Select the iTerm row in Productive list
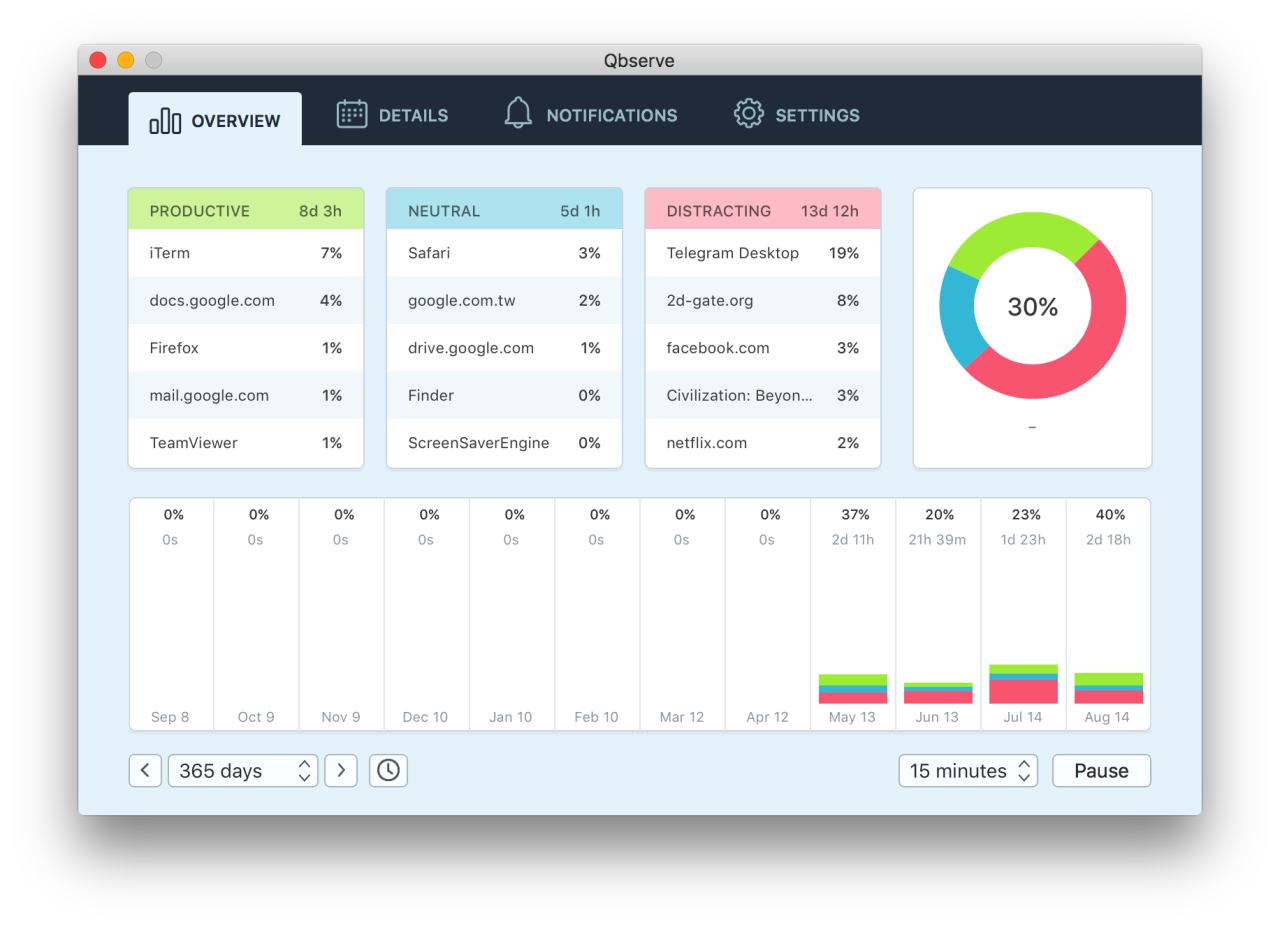The height and width of the screenshot is (927, 1280). (245, 253)
